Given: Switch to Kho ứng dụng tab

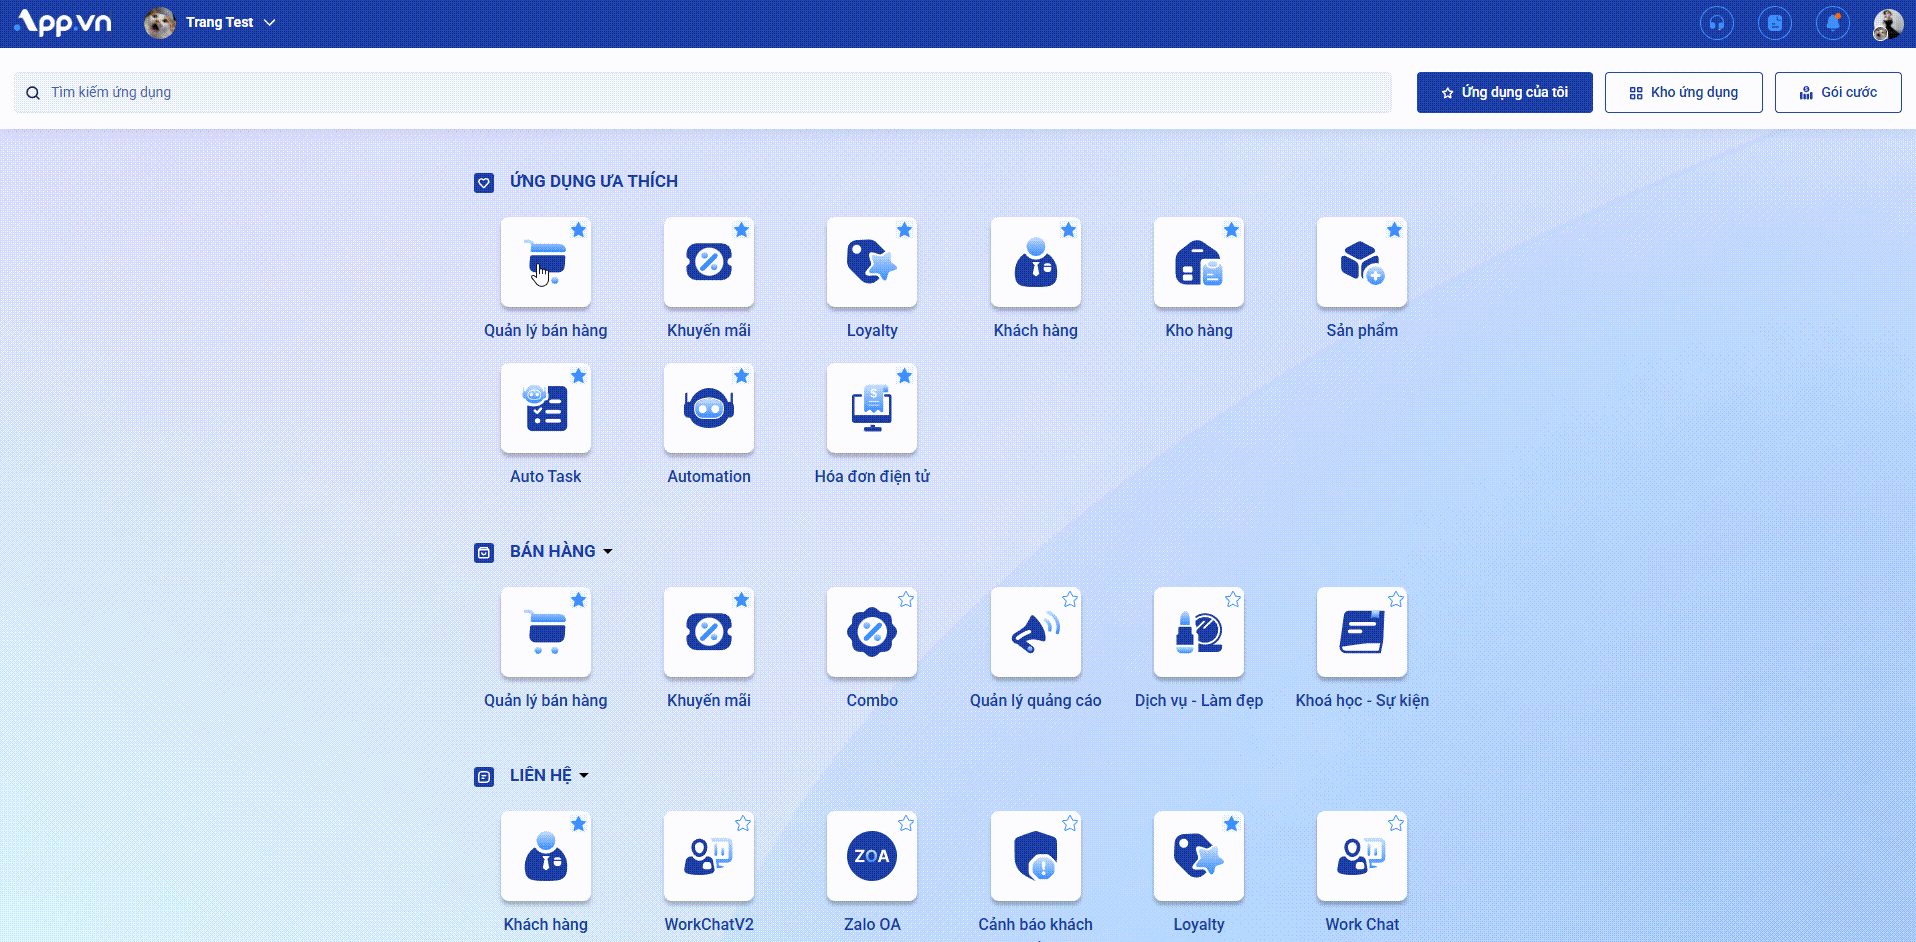Looking at the screenshot, I should (1683, 93).
